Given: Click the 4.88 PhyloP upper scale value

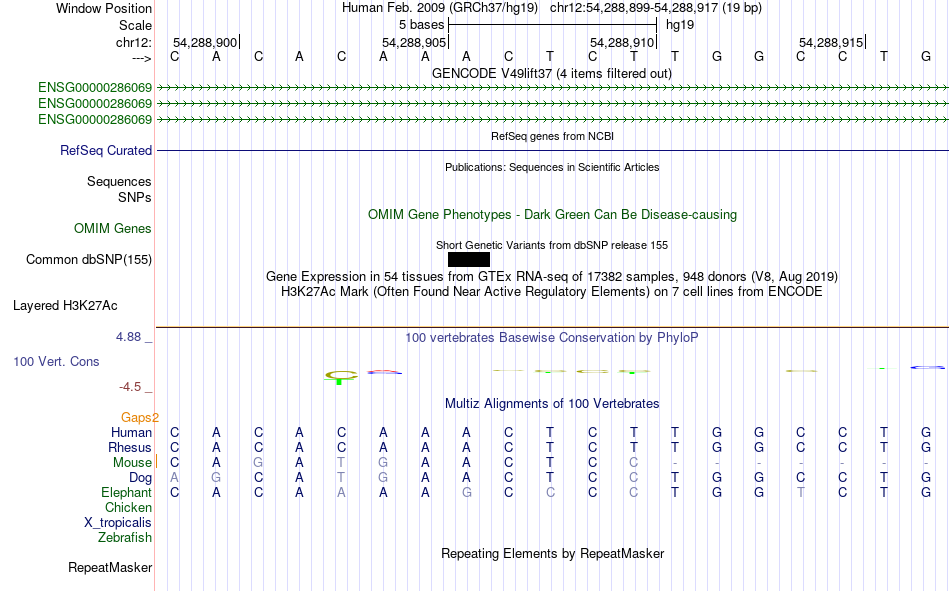Looking at the screenshot, I should pos(128,336).
